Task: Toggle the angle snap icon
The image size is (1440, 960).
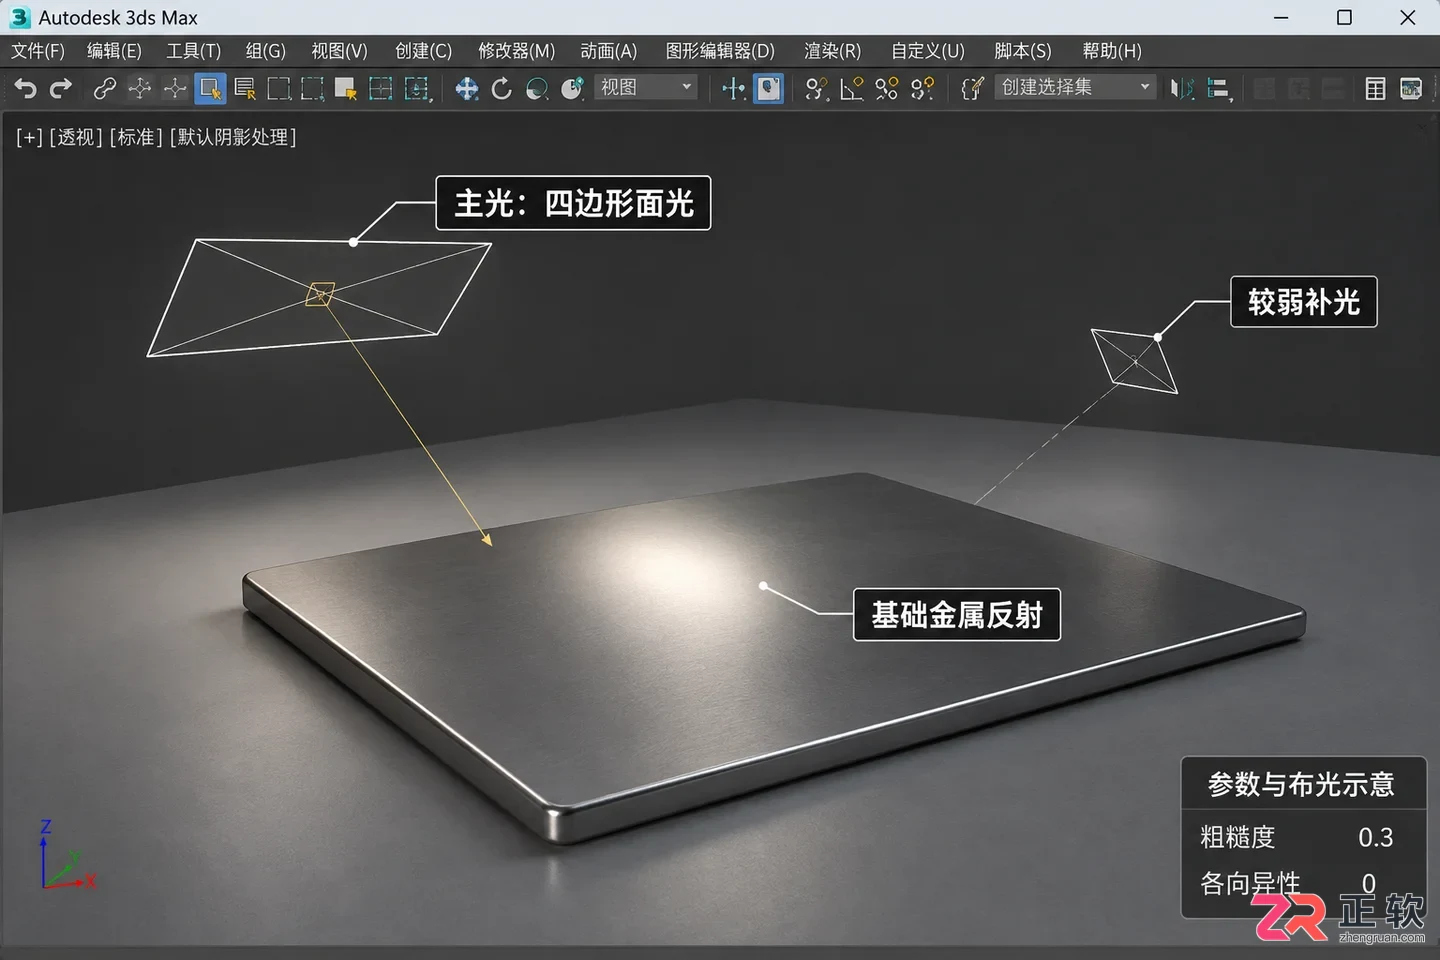Action: pyautogui.click(x=851, y=89)
